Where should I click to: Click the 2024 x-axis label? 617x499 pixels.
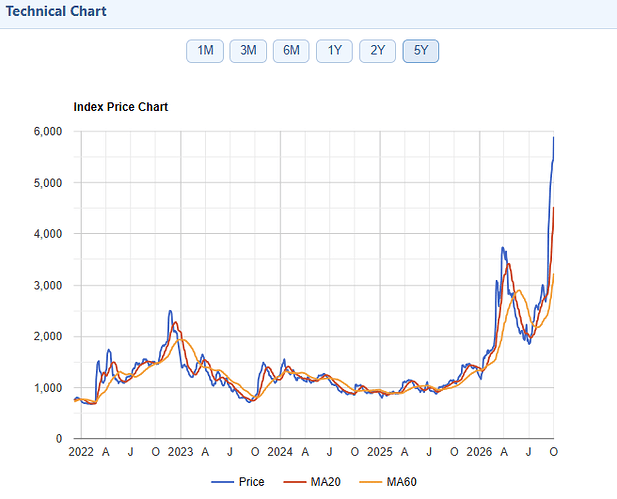[280, 452]
